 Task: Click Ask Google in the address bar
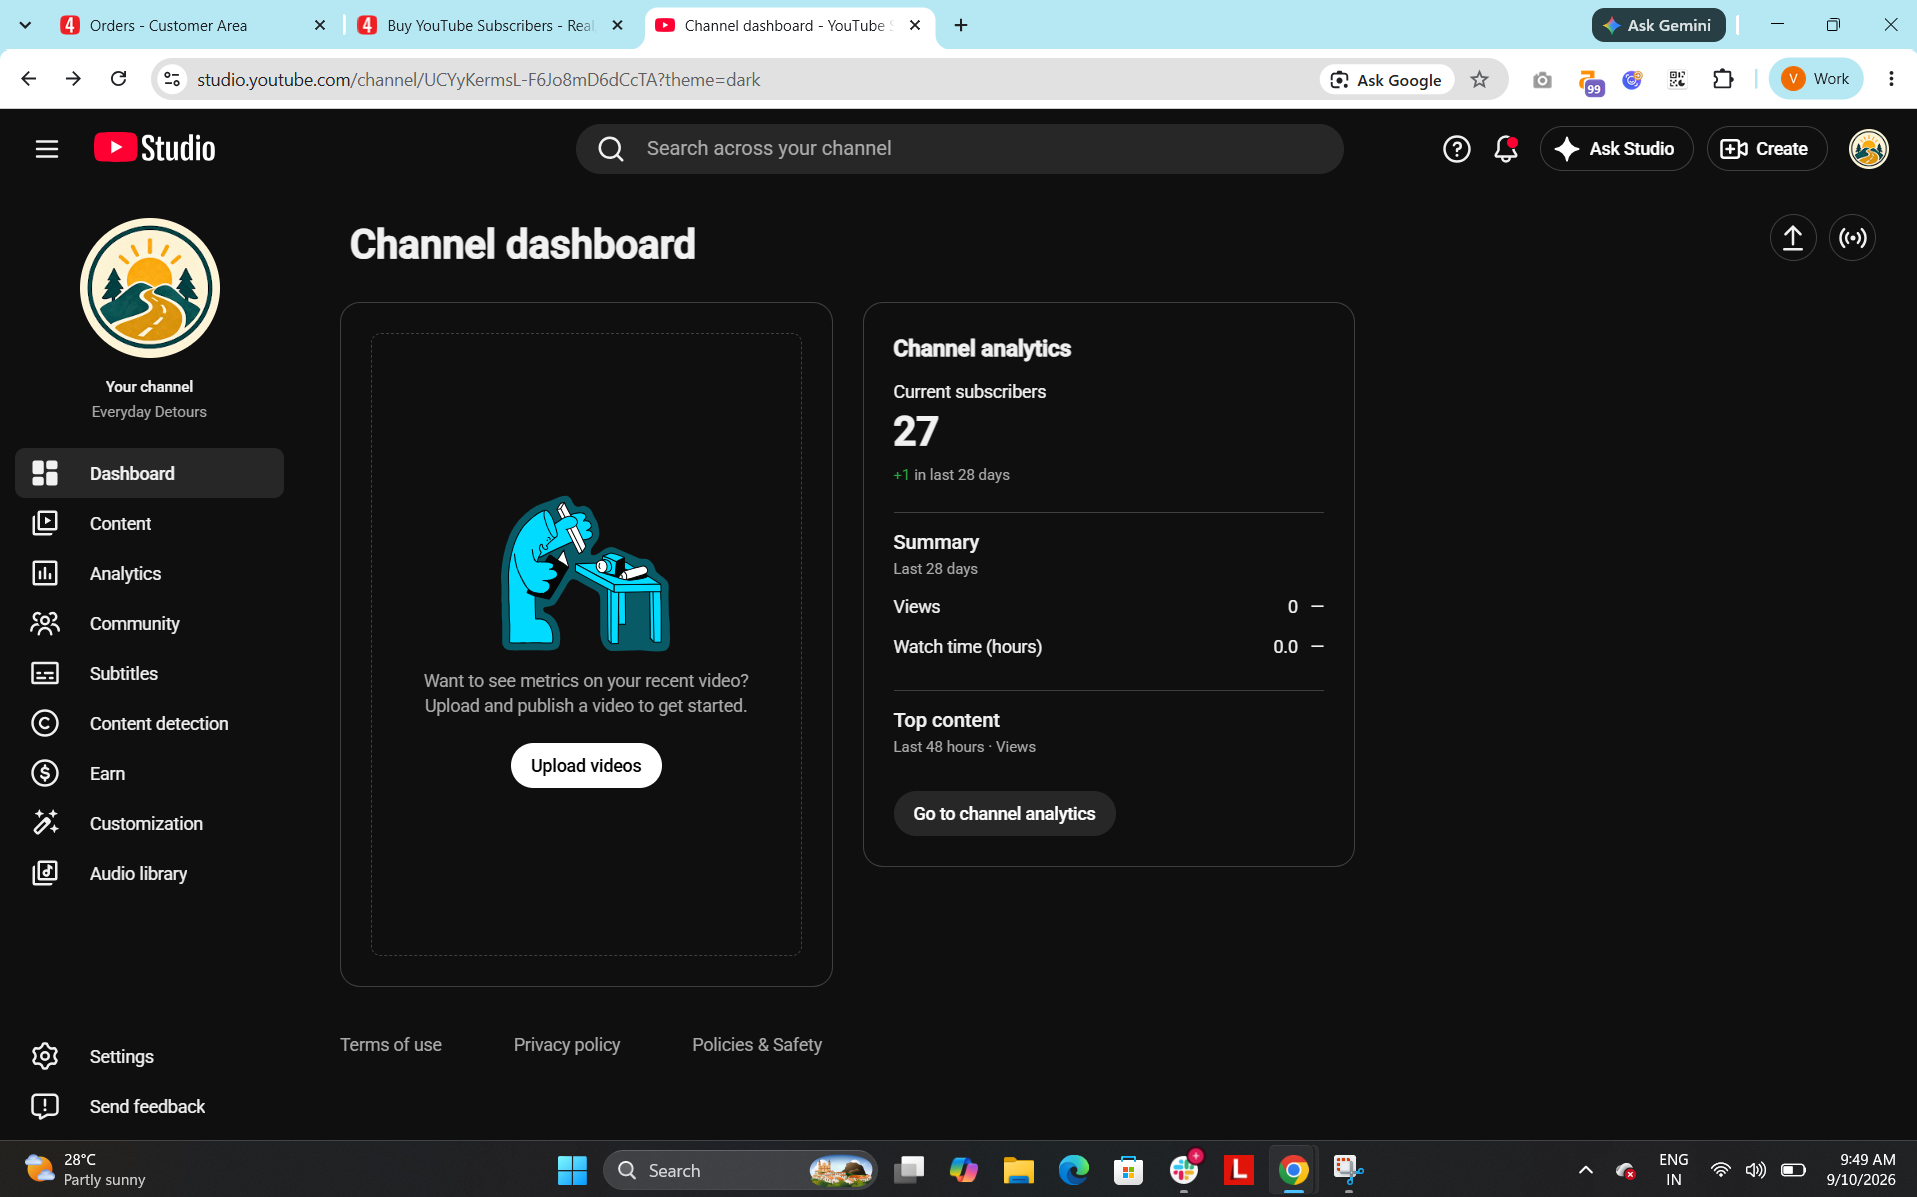click(1386, 80)
